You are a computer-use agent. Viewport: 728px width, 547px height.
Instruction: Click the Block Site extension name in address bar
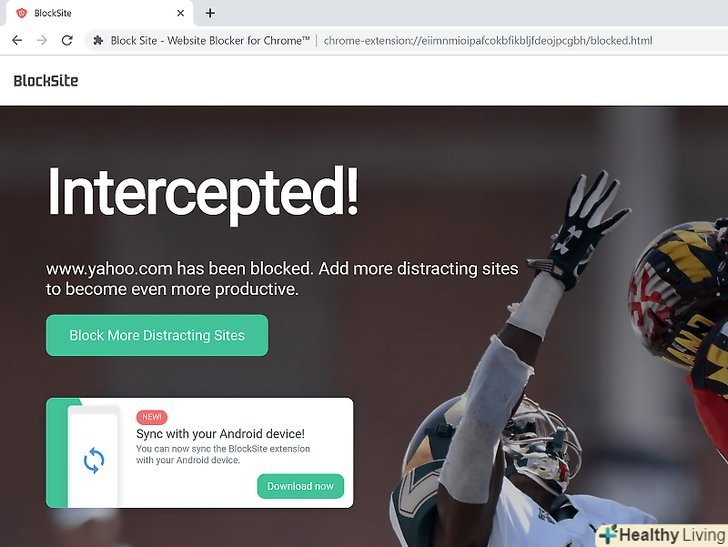click(x=210, y=40)
